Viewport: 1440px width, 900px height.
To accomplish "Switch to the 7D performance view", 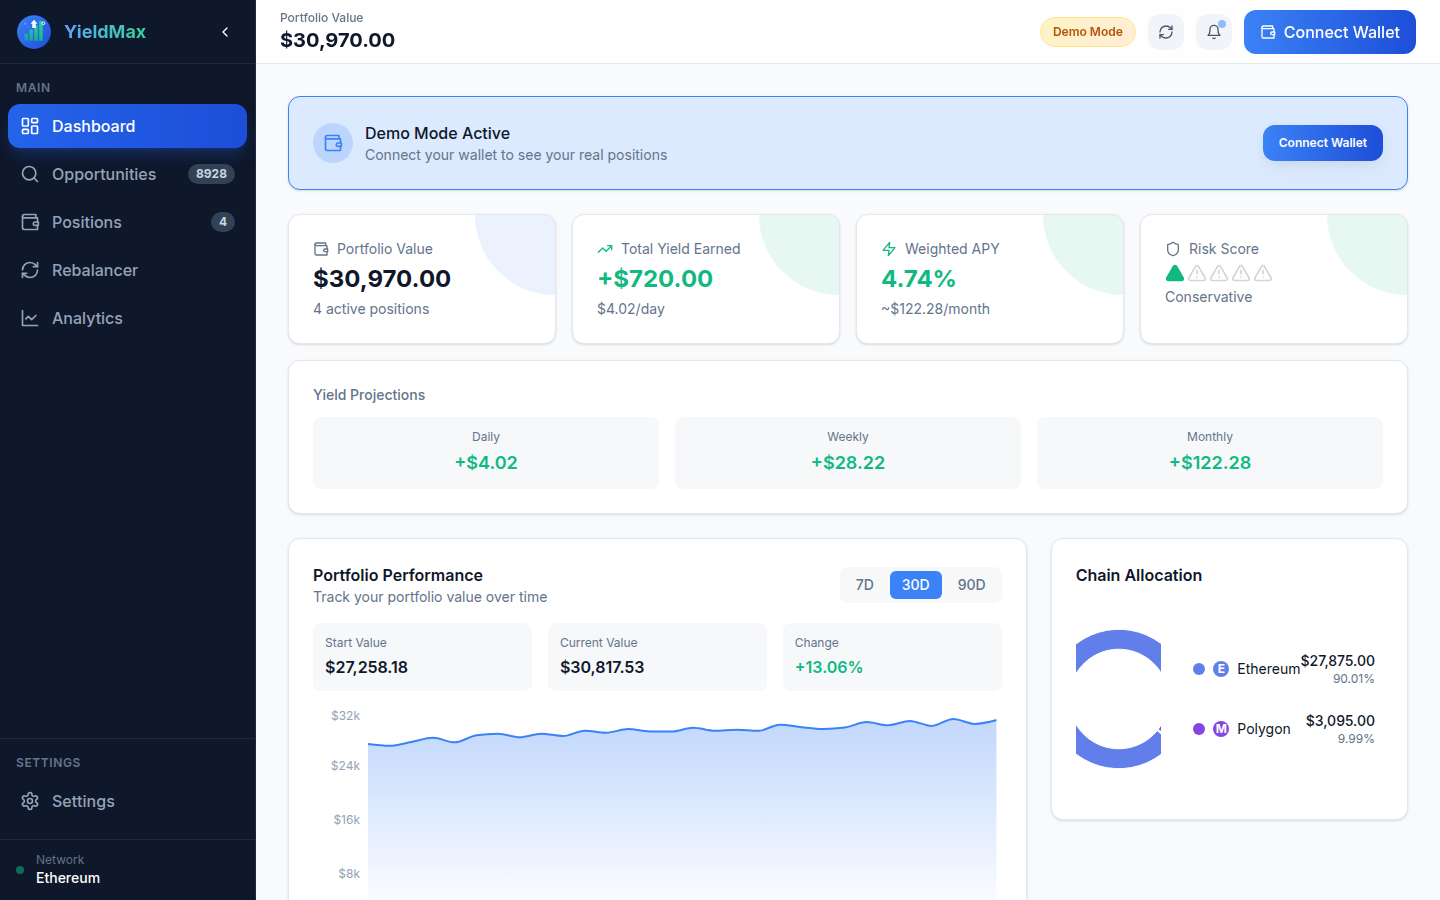I will (x=864, y=585).
